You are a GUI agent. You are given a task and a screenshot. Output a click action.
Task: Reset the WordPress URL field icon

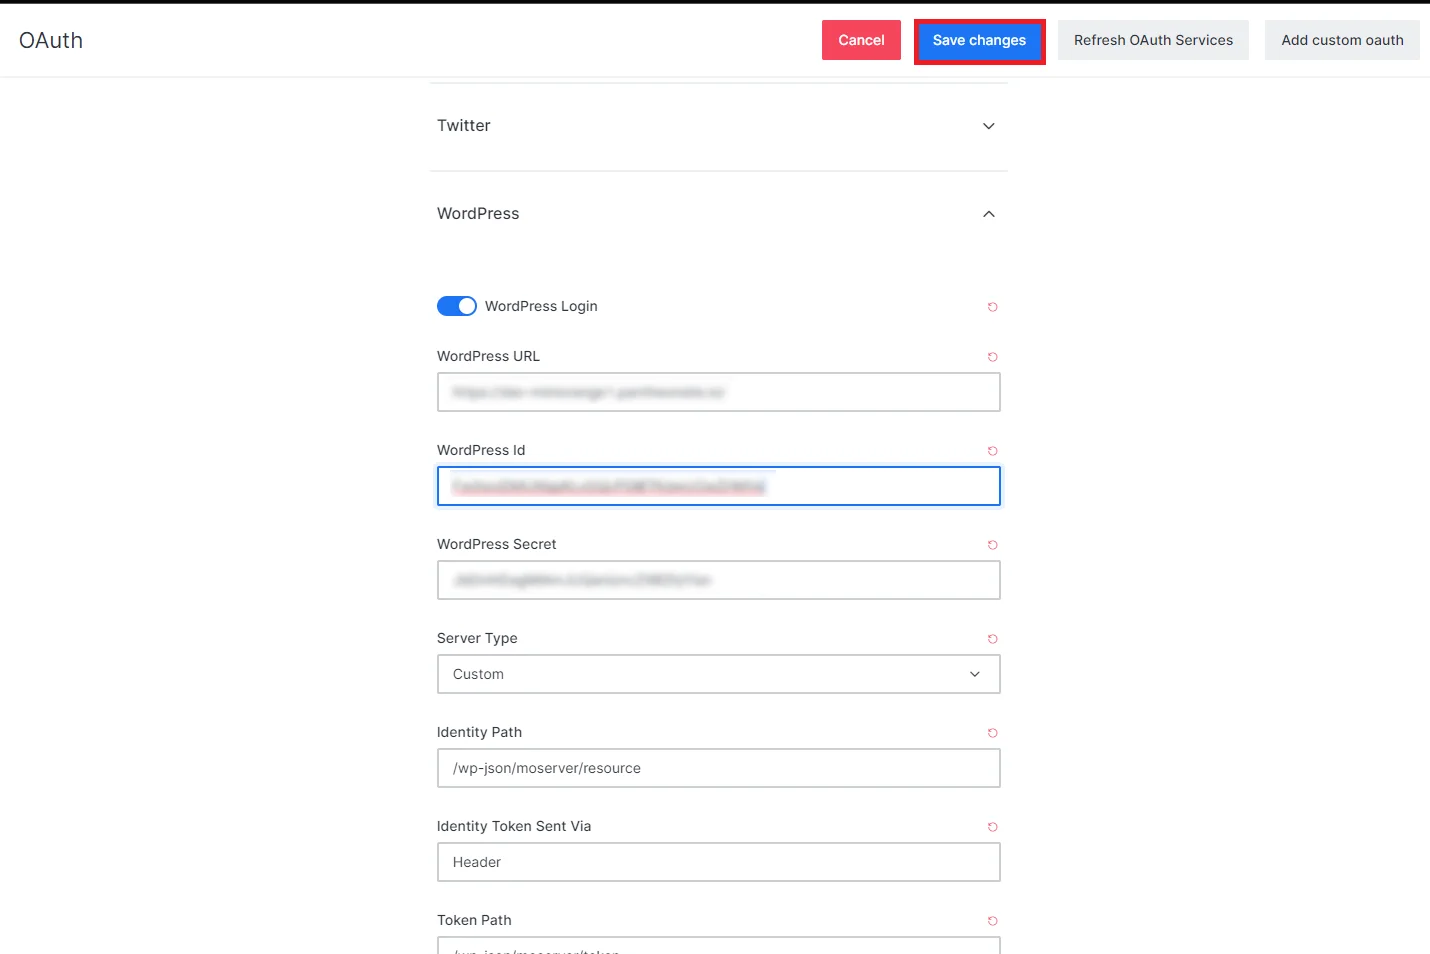click(993, 357)
